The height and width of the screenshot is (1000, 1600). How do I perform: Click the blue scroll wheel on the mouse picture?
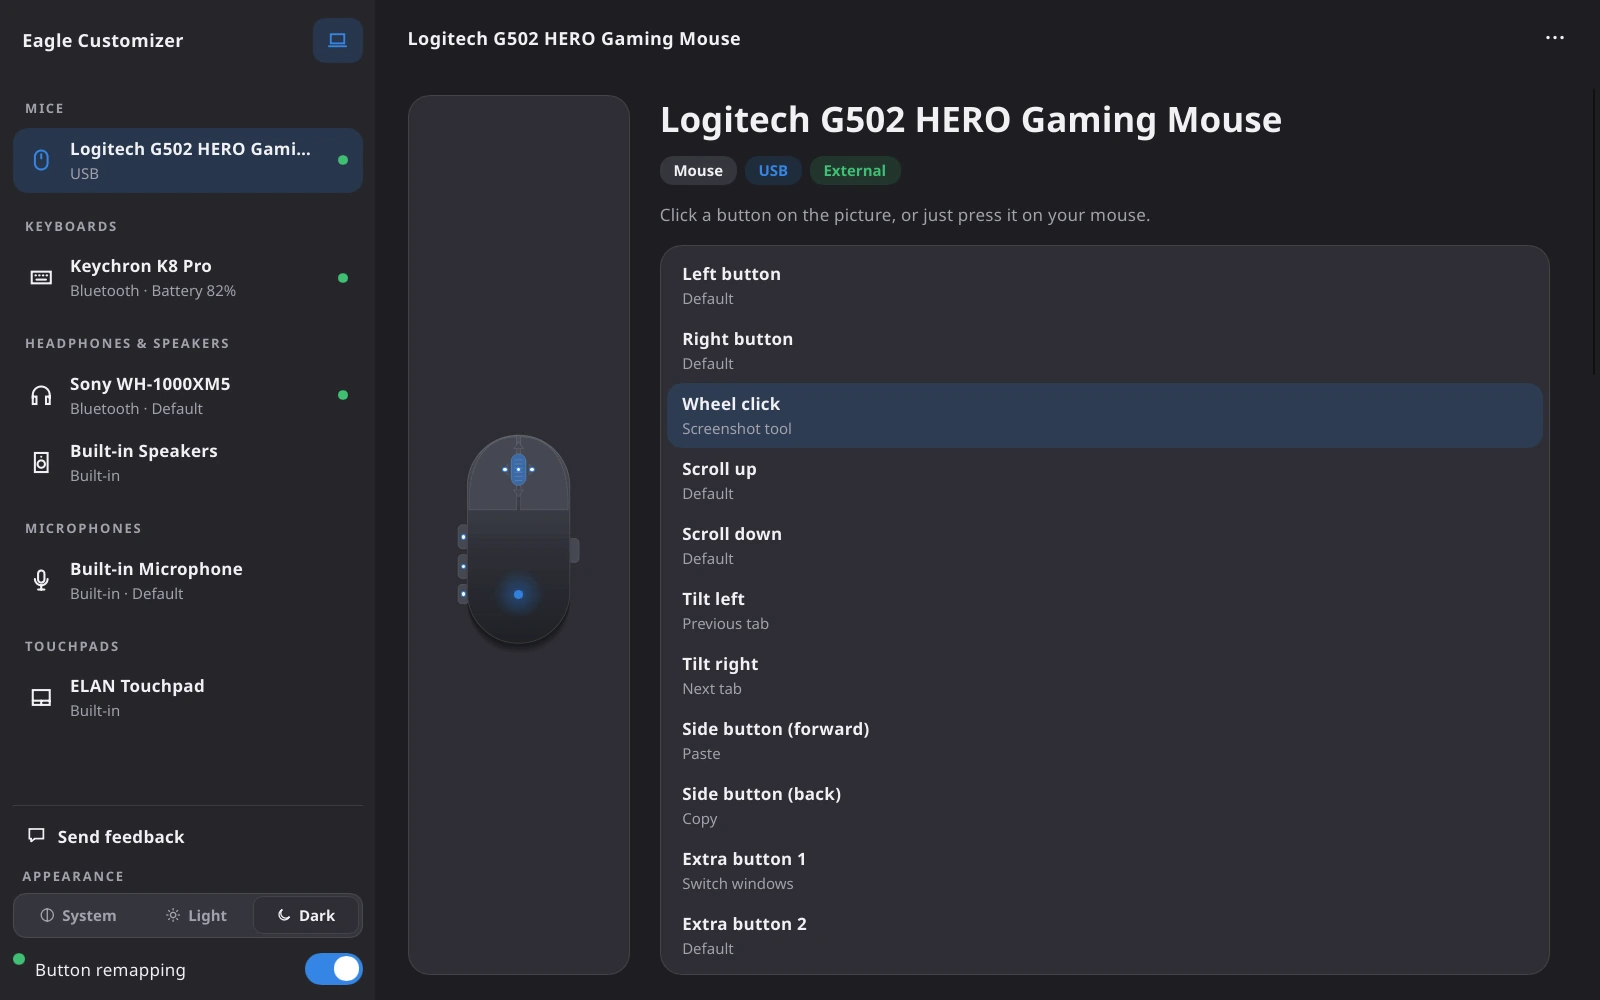pyautogui.click(x=518, y=469)
